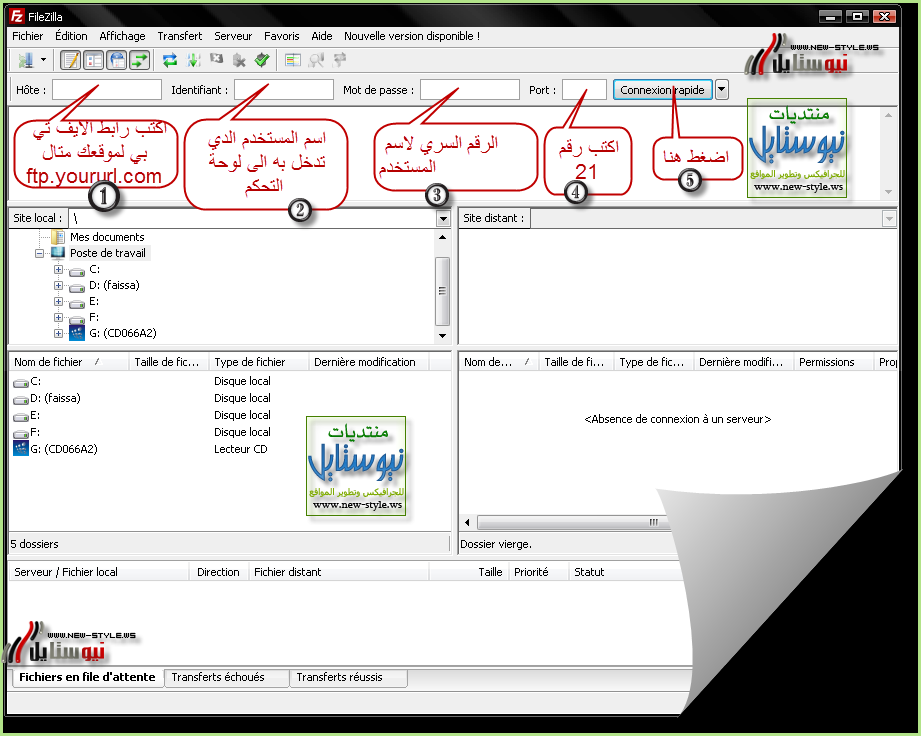Switch to Fichiers en file d'attente tab
The width and height of the screenshot is (921, 736).
click(x=87, y=677)
